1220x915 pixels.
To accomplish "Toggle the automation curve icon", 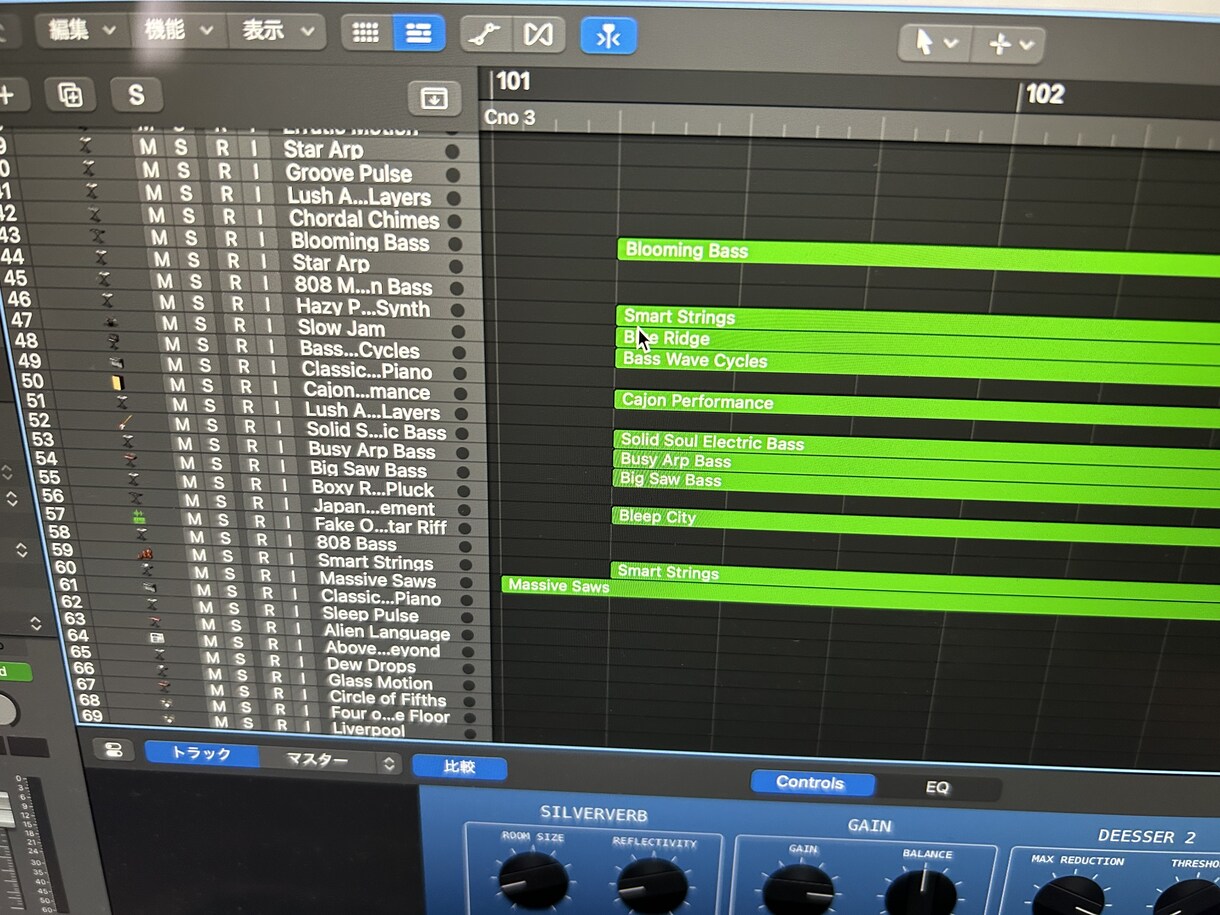I will [x=487, y=34].
